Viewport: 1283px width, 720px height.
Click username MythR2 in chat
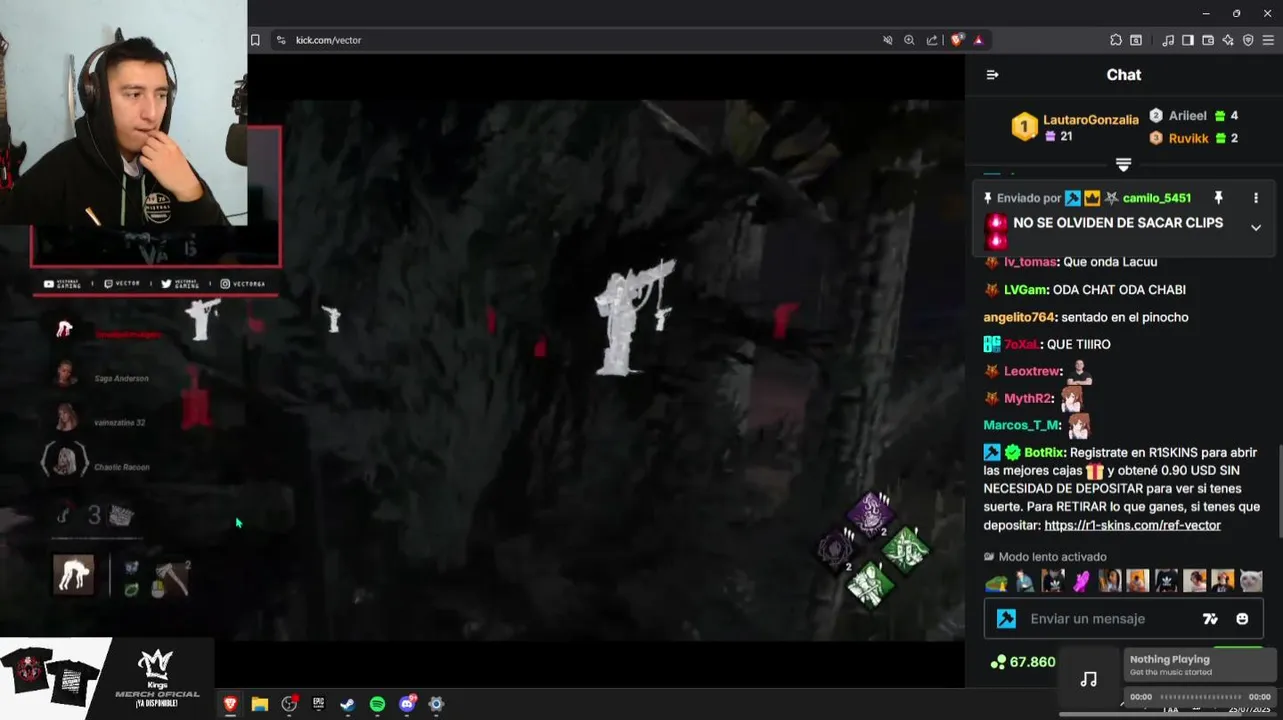coord(1028,398)
